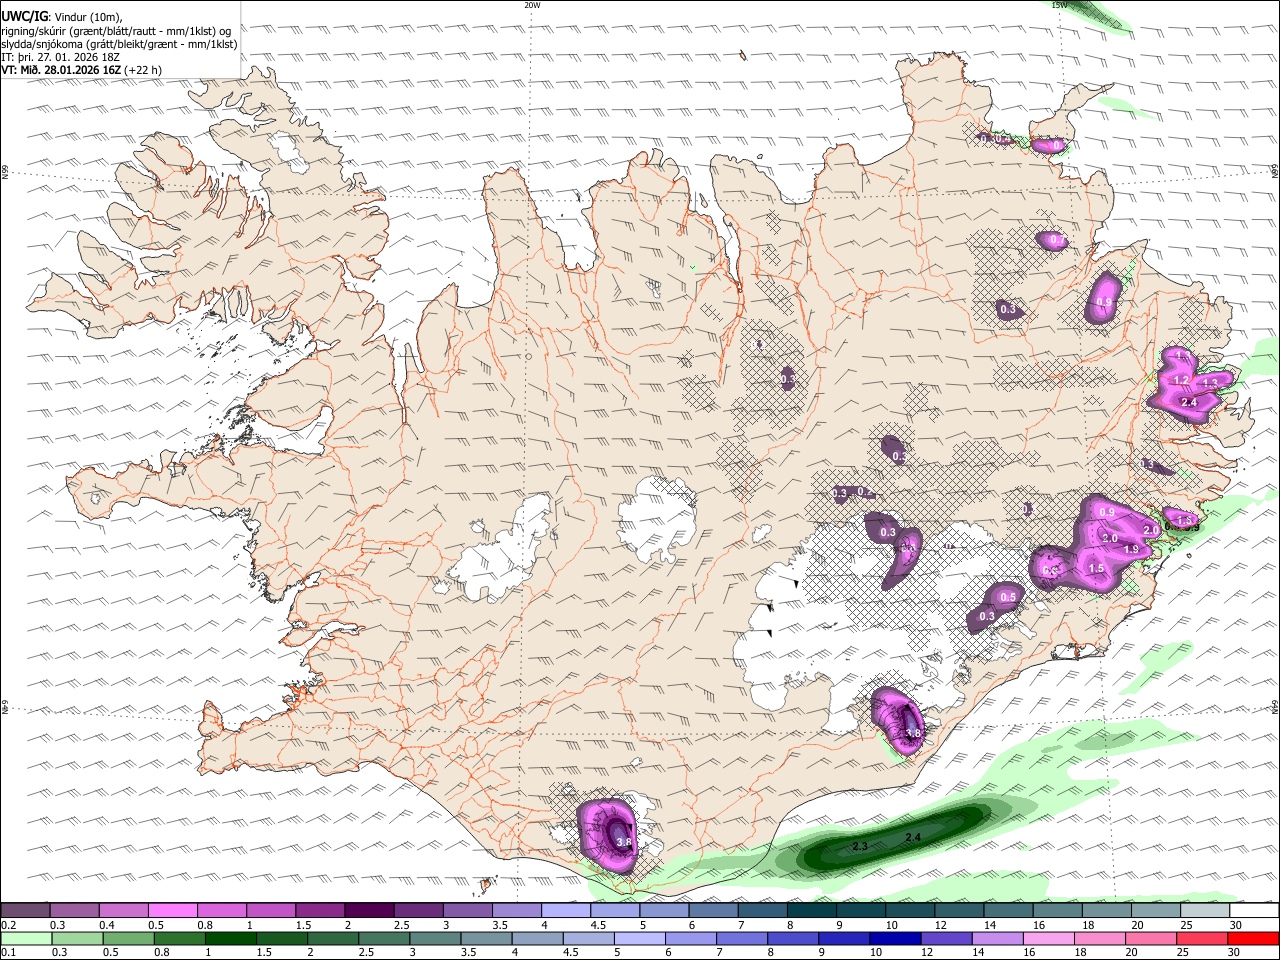This screenshot has width=1280, height=960.
Task: Click the 'slydda/snjókoma' legend description line
Action: (x=119, y=44)
